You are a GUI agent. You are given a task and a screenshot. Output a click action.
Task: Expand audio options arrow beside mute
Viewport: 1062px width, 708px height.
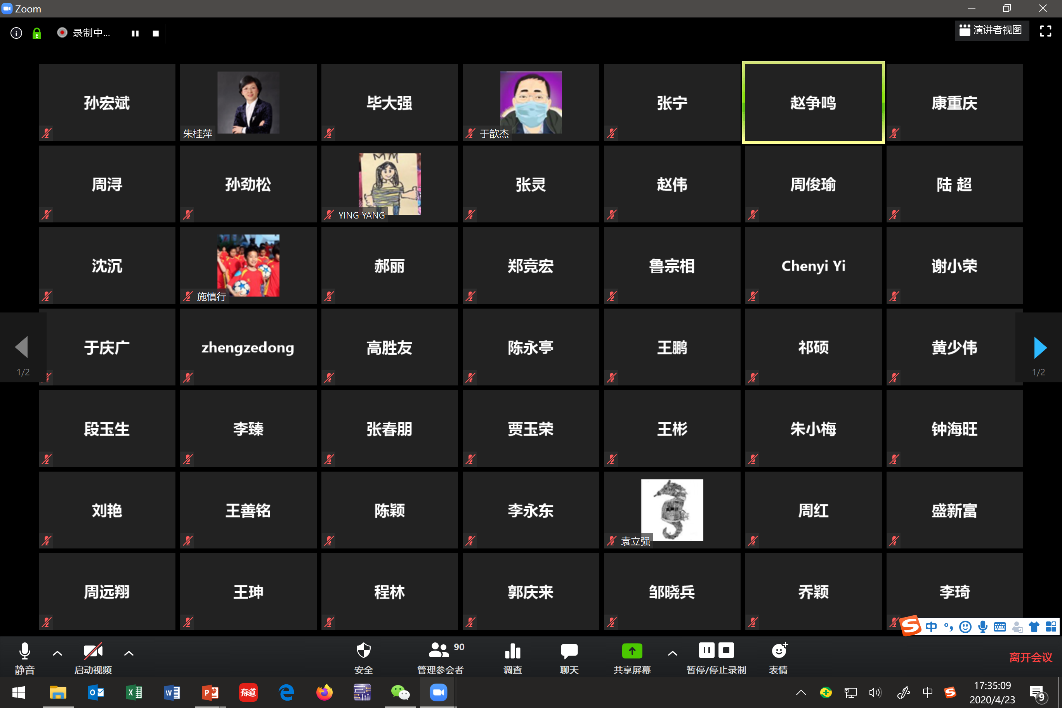tap(57, 652)
